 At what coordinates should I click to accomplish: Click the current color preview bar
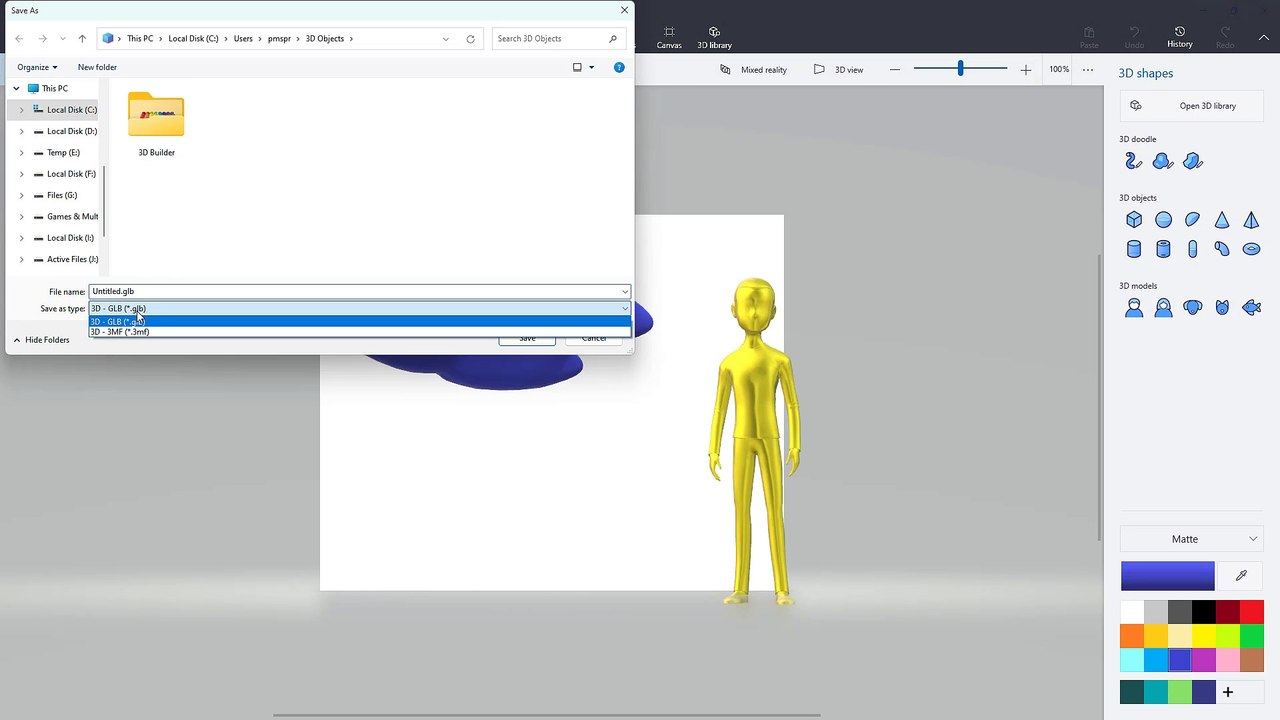click(x=1167, y=576)
